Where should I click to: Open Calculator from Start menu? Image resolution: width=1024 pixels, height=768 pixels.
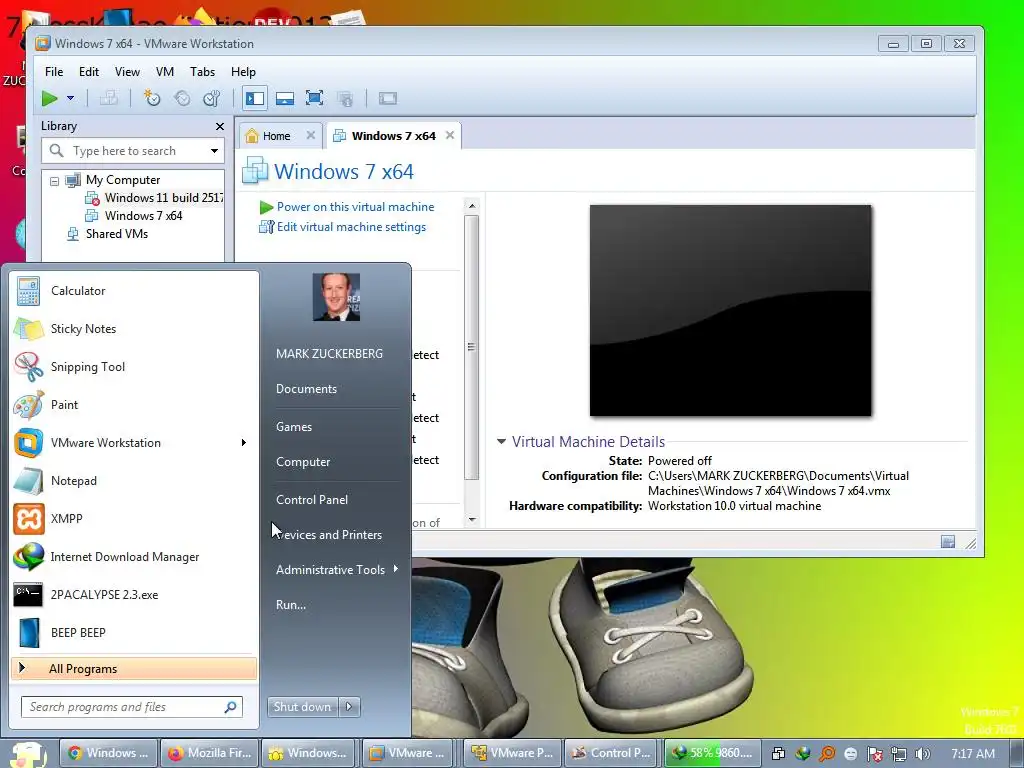click(134, 291)
